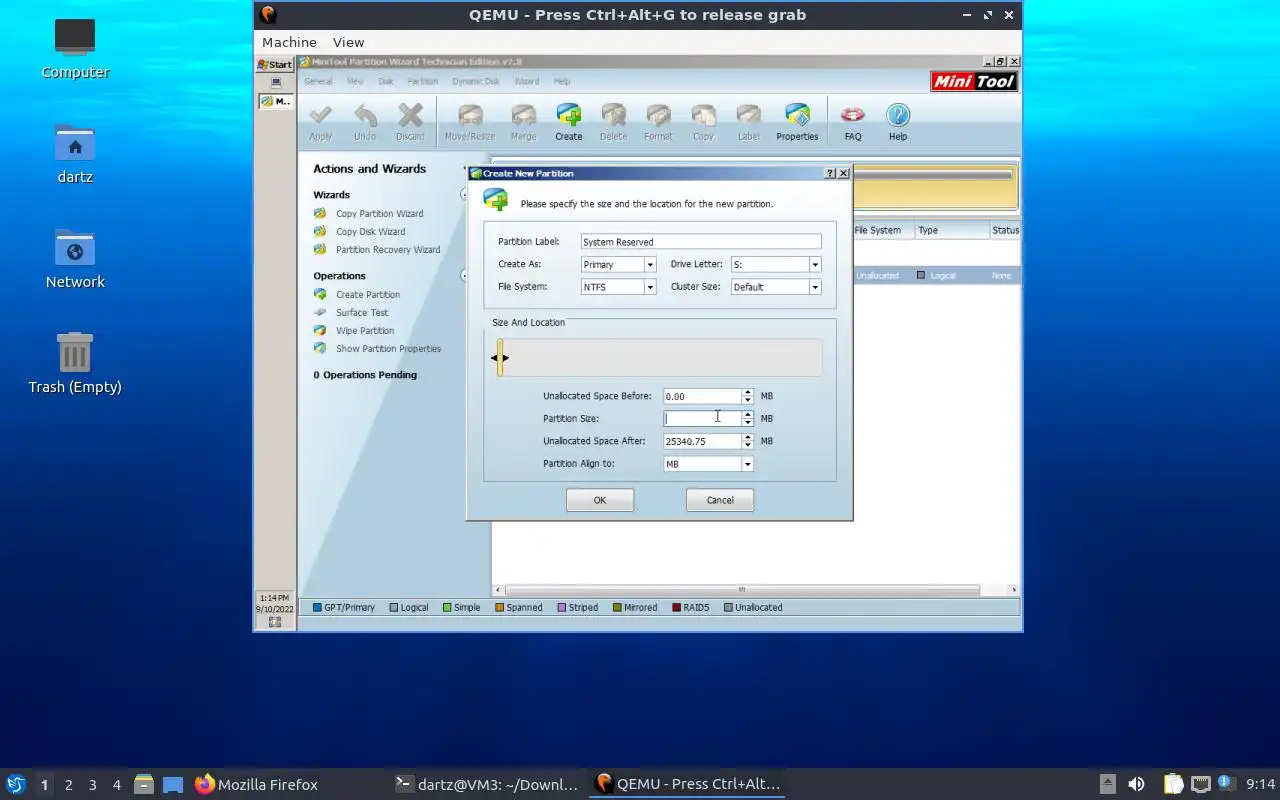Click the Label toolbar icon
Screen dimensions: 1280x800
(x=748, y=123)
